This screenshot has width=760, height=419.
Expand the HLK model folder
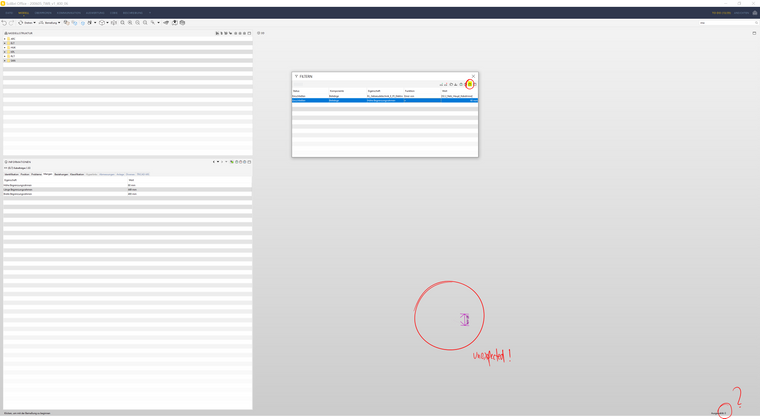[5, 48]
